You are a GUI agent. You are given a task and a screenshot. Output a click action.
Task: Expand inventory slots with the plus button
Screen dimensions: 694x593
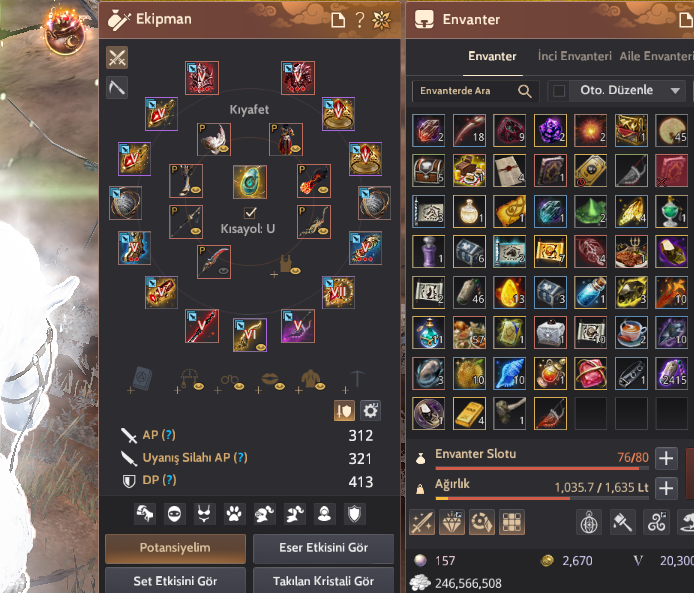(667, 458)
